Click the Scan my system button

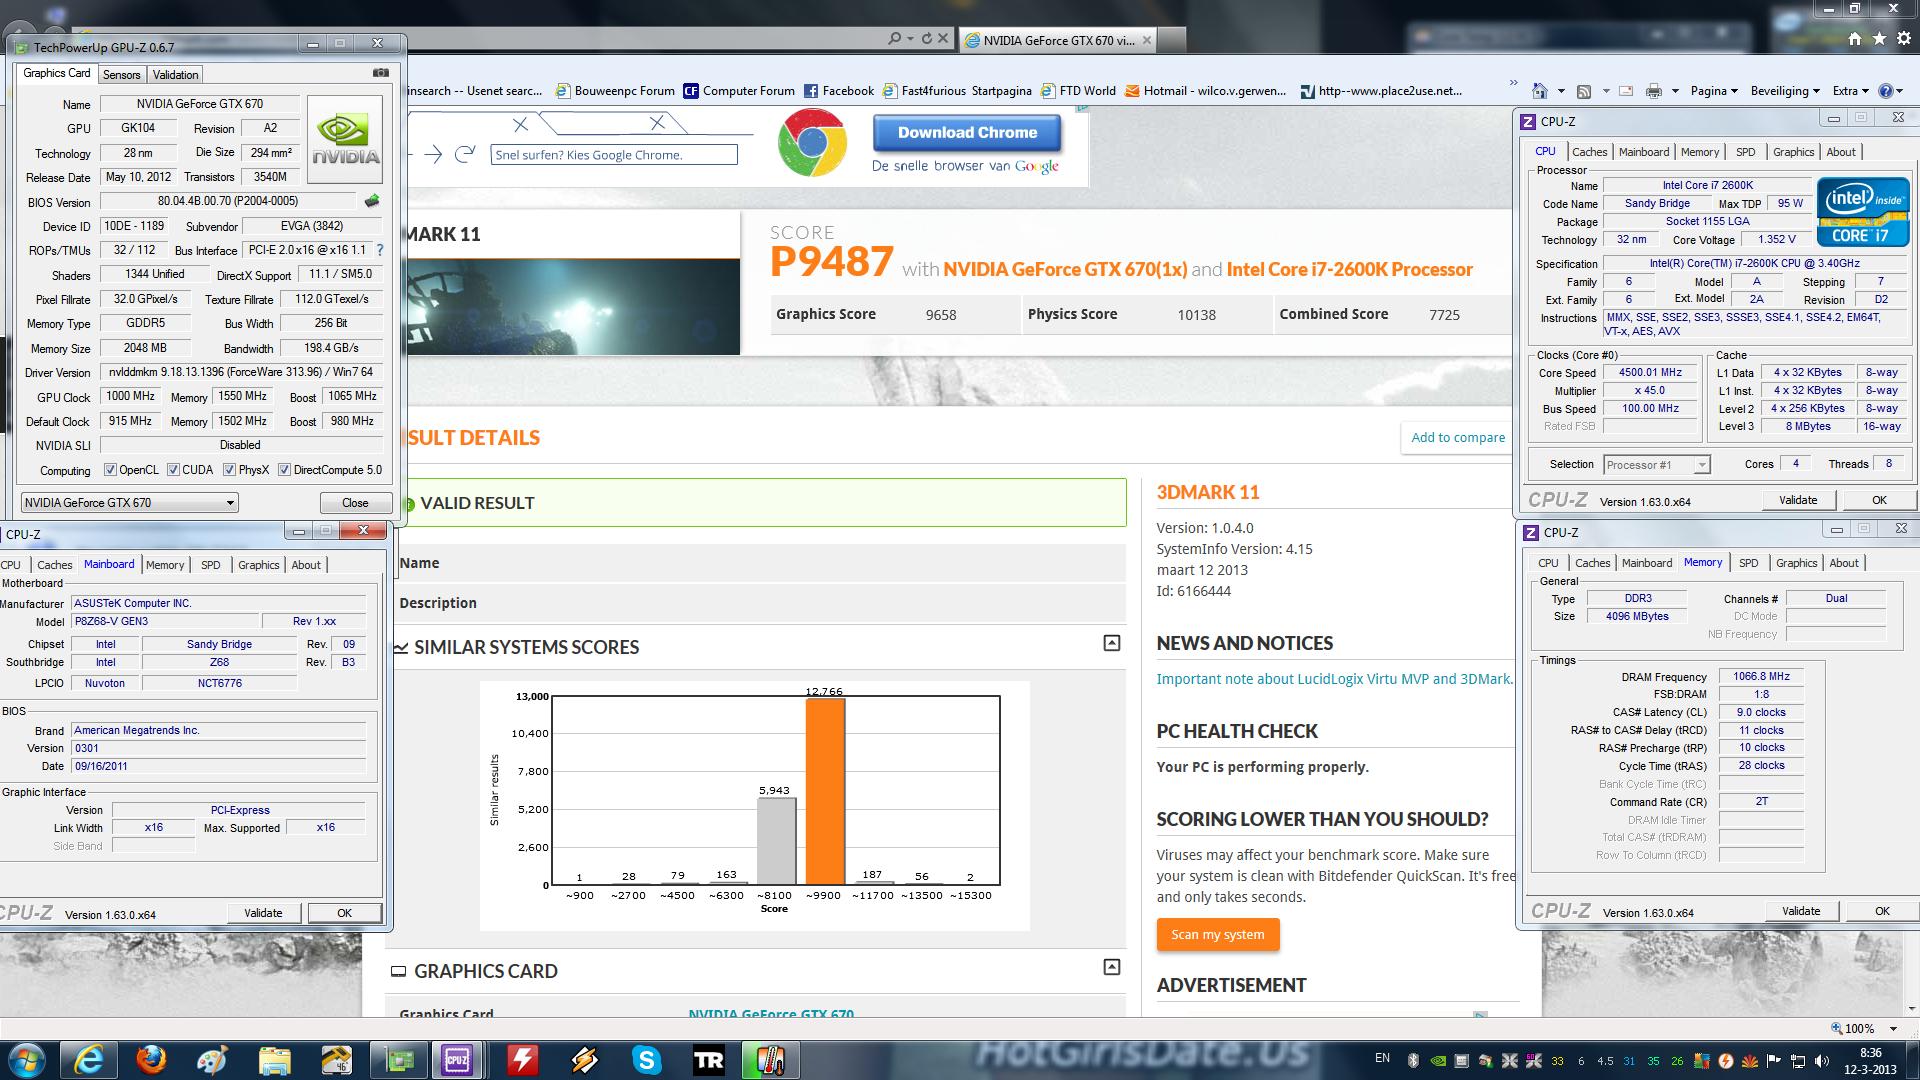1218,934
